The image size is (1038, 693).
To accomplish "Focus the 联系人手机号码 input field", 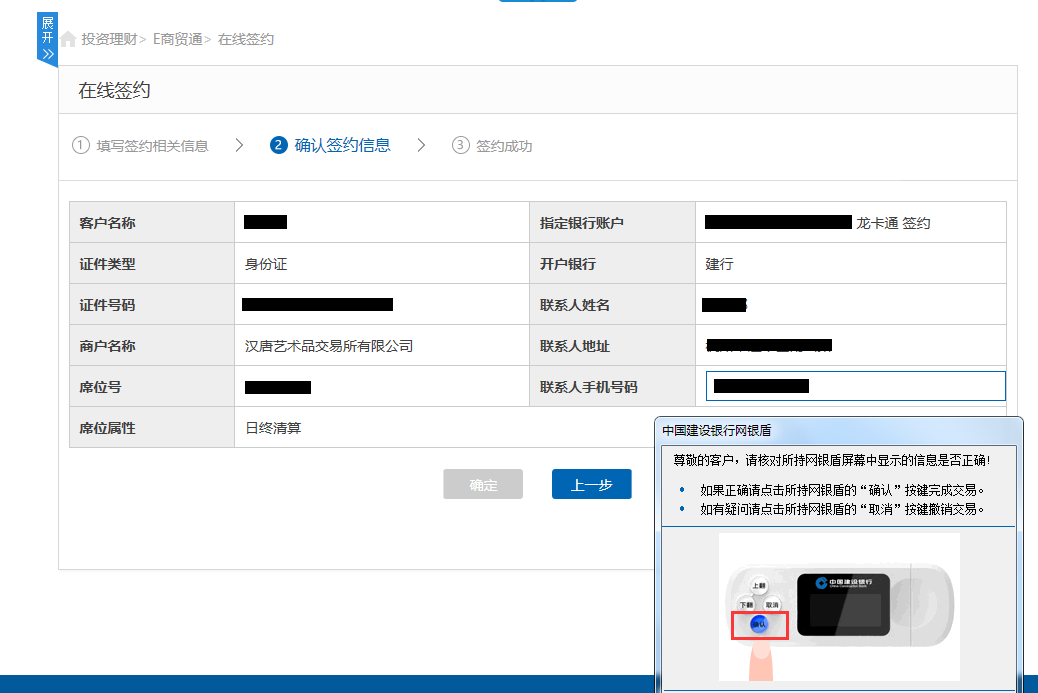I will tap(856, 386).
